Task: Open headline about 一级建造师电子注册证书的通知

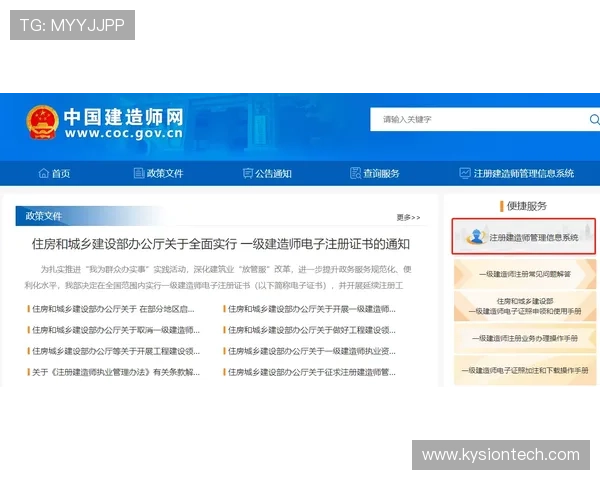Action: click(x=221, y=244)
